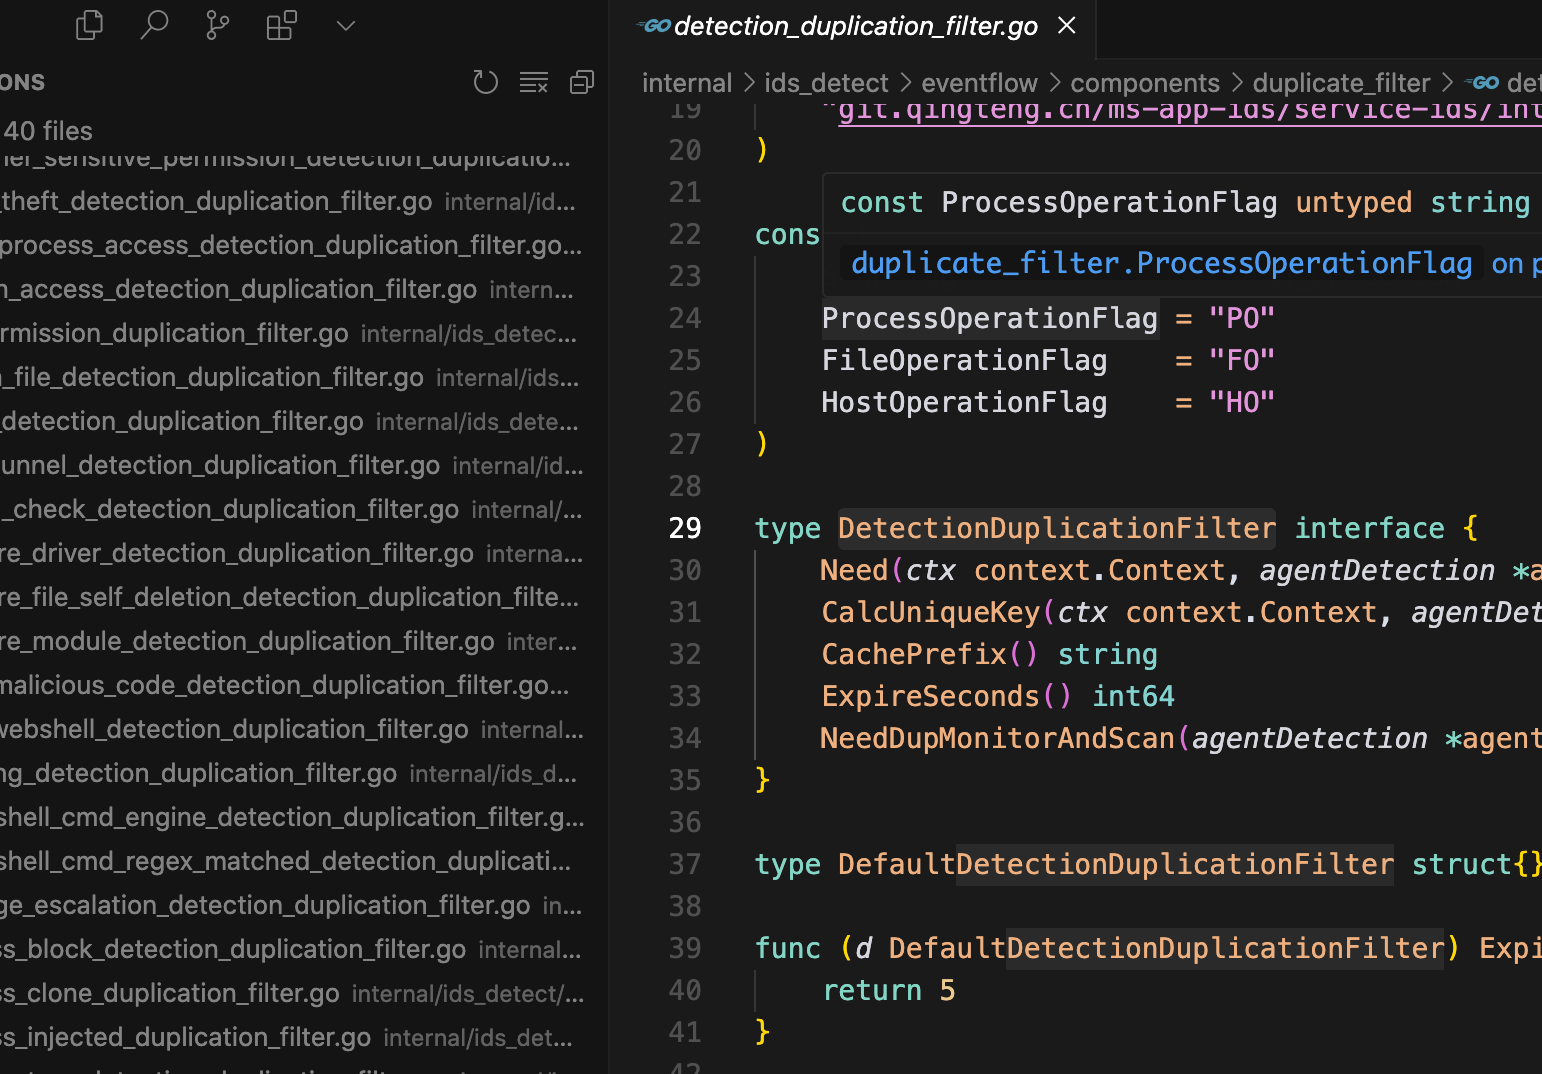Image resolution: width=1542 pixels, height=1074 pixels.
Task: Clear the results using the lines-with-x icon
Action: (534, 82)
